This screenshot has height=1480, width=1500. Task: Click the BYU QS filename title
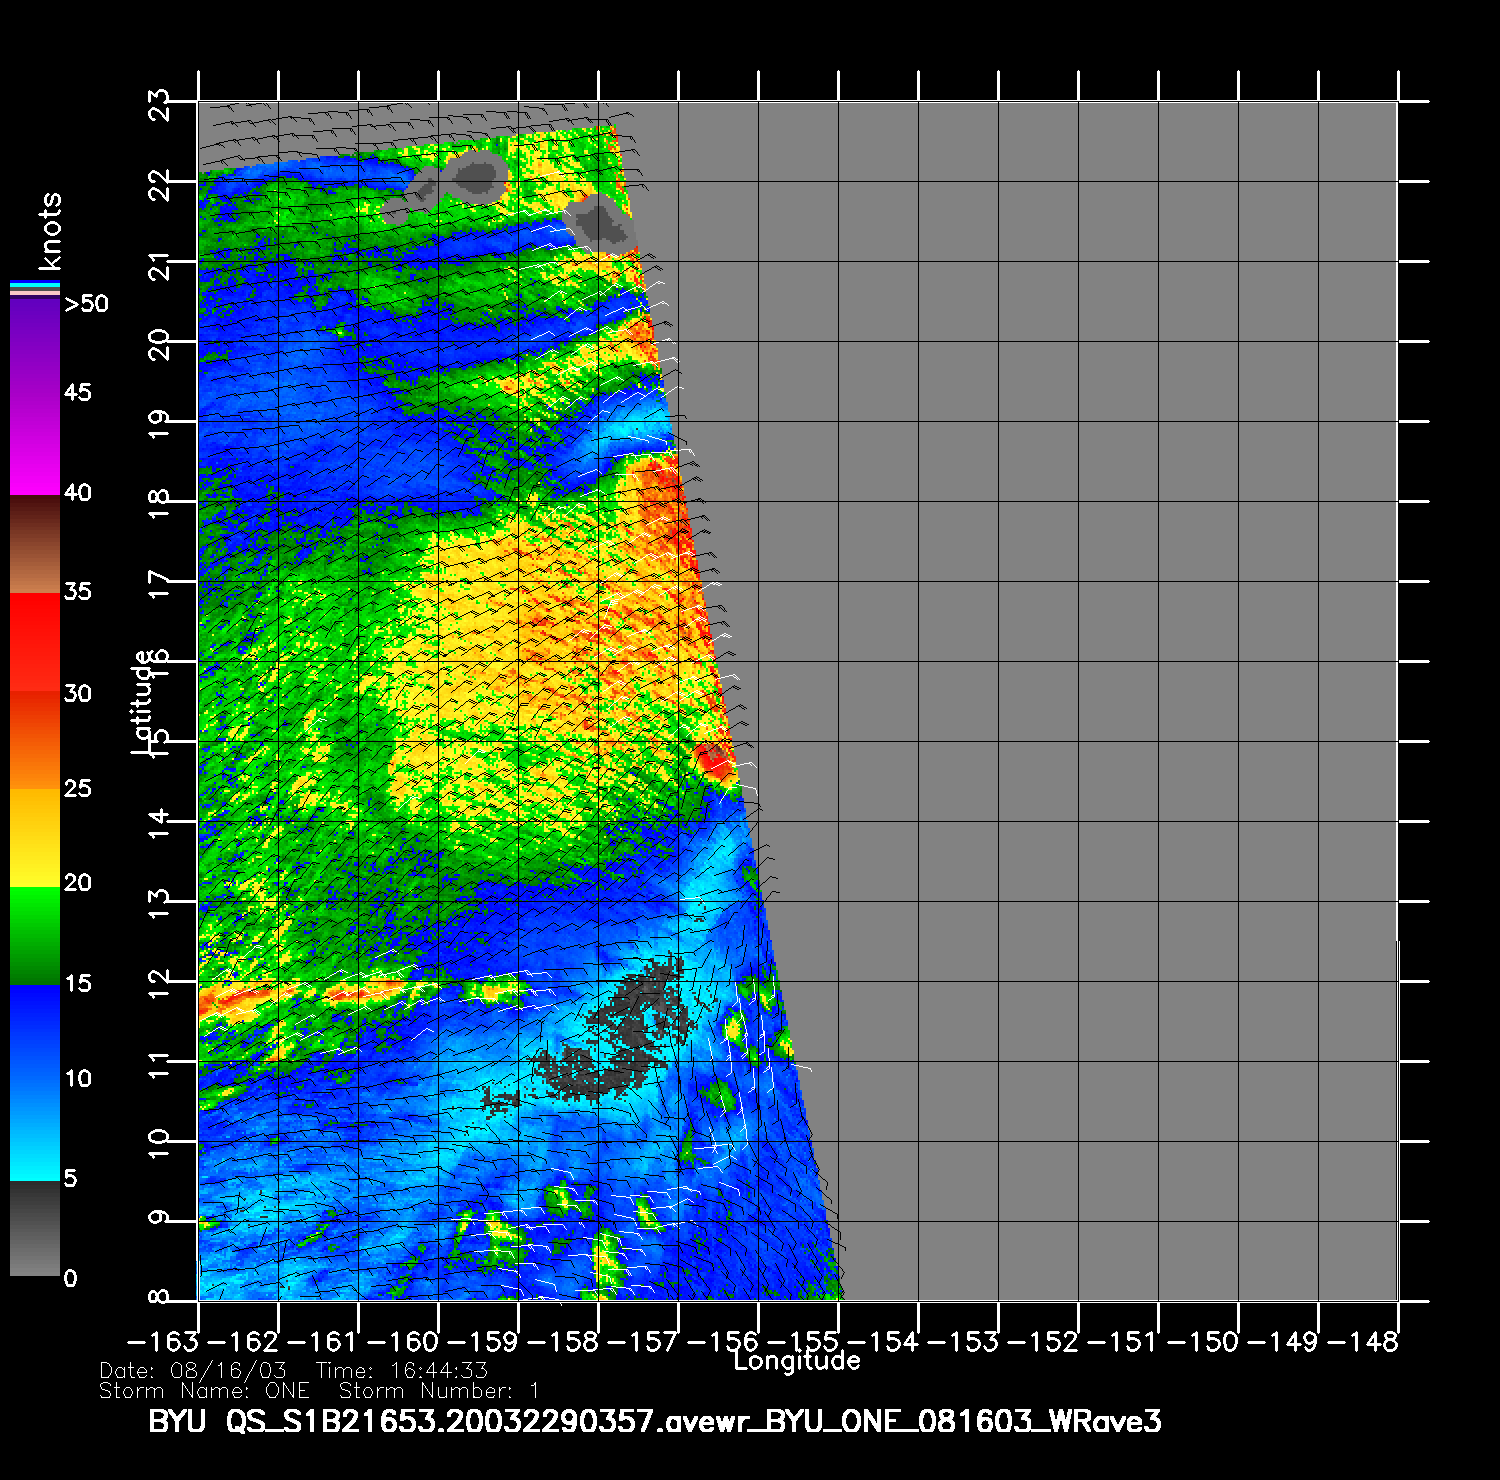[655, 1421]
